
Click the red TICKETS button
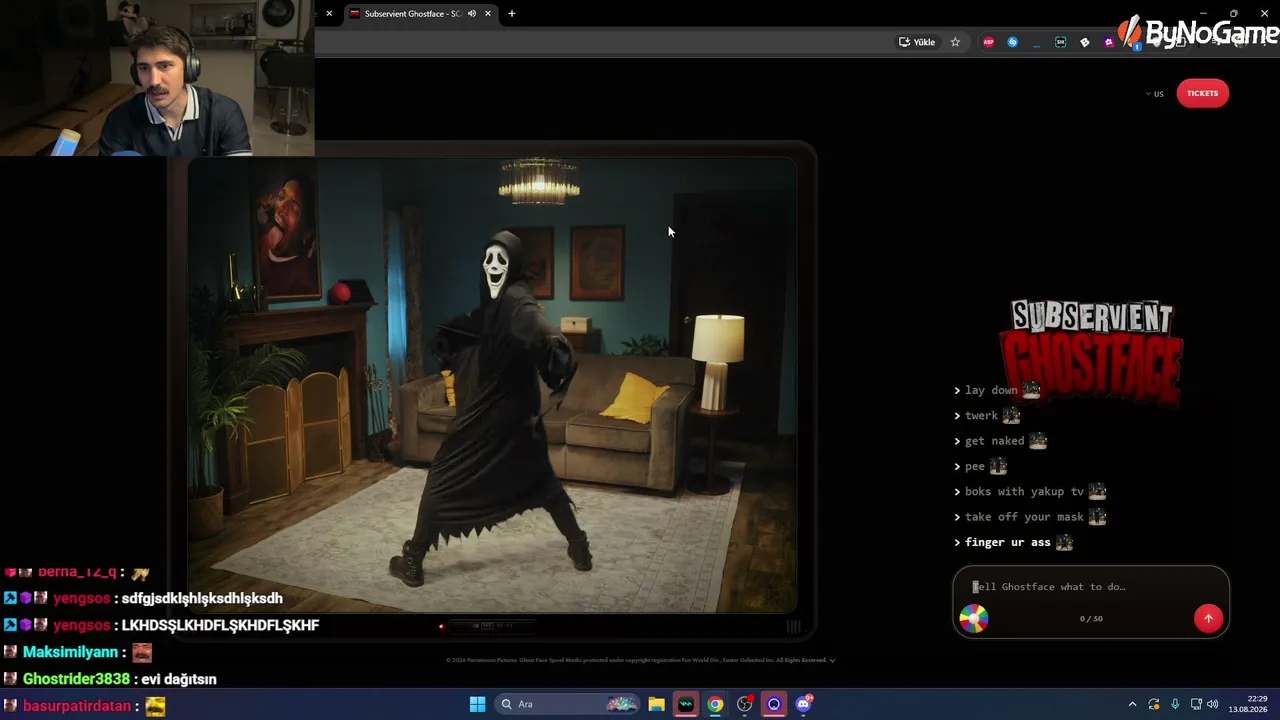pyautogui.click(x=1202, y=93)
